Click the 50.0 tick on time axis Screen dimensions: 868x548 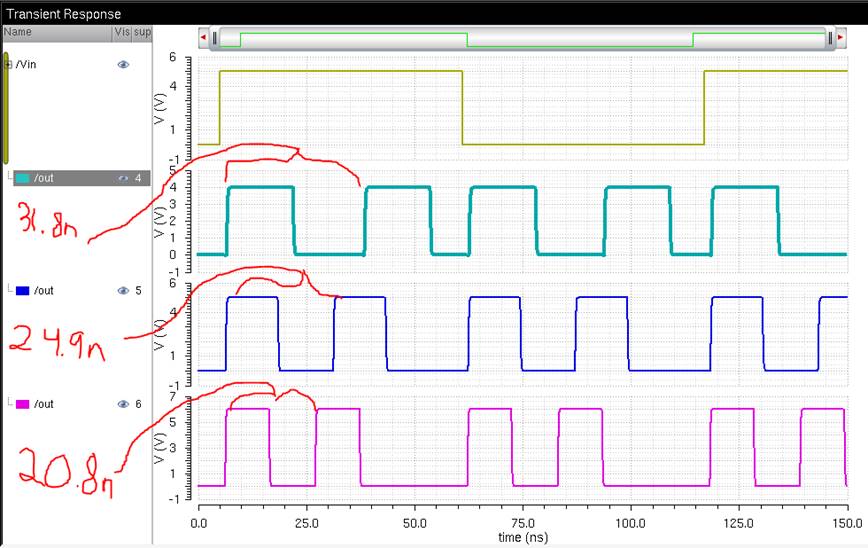click(415, 523)
